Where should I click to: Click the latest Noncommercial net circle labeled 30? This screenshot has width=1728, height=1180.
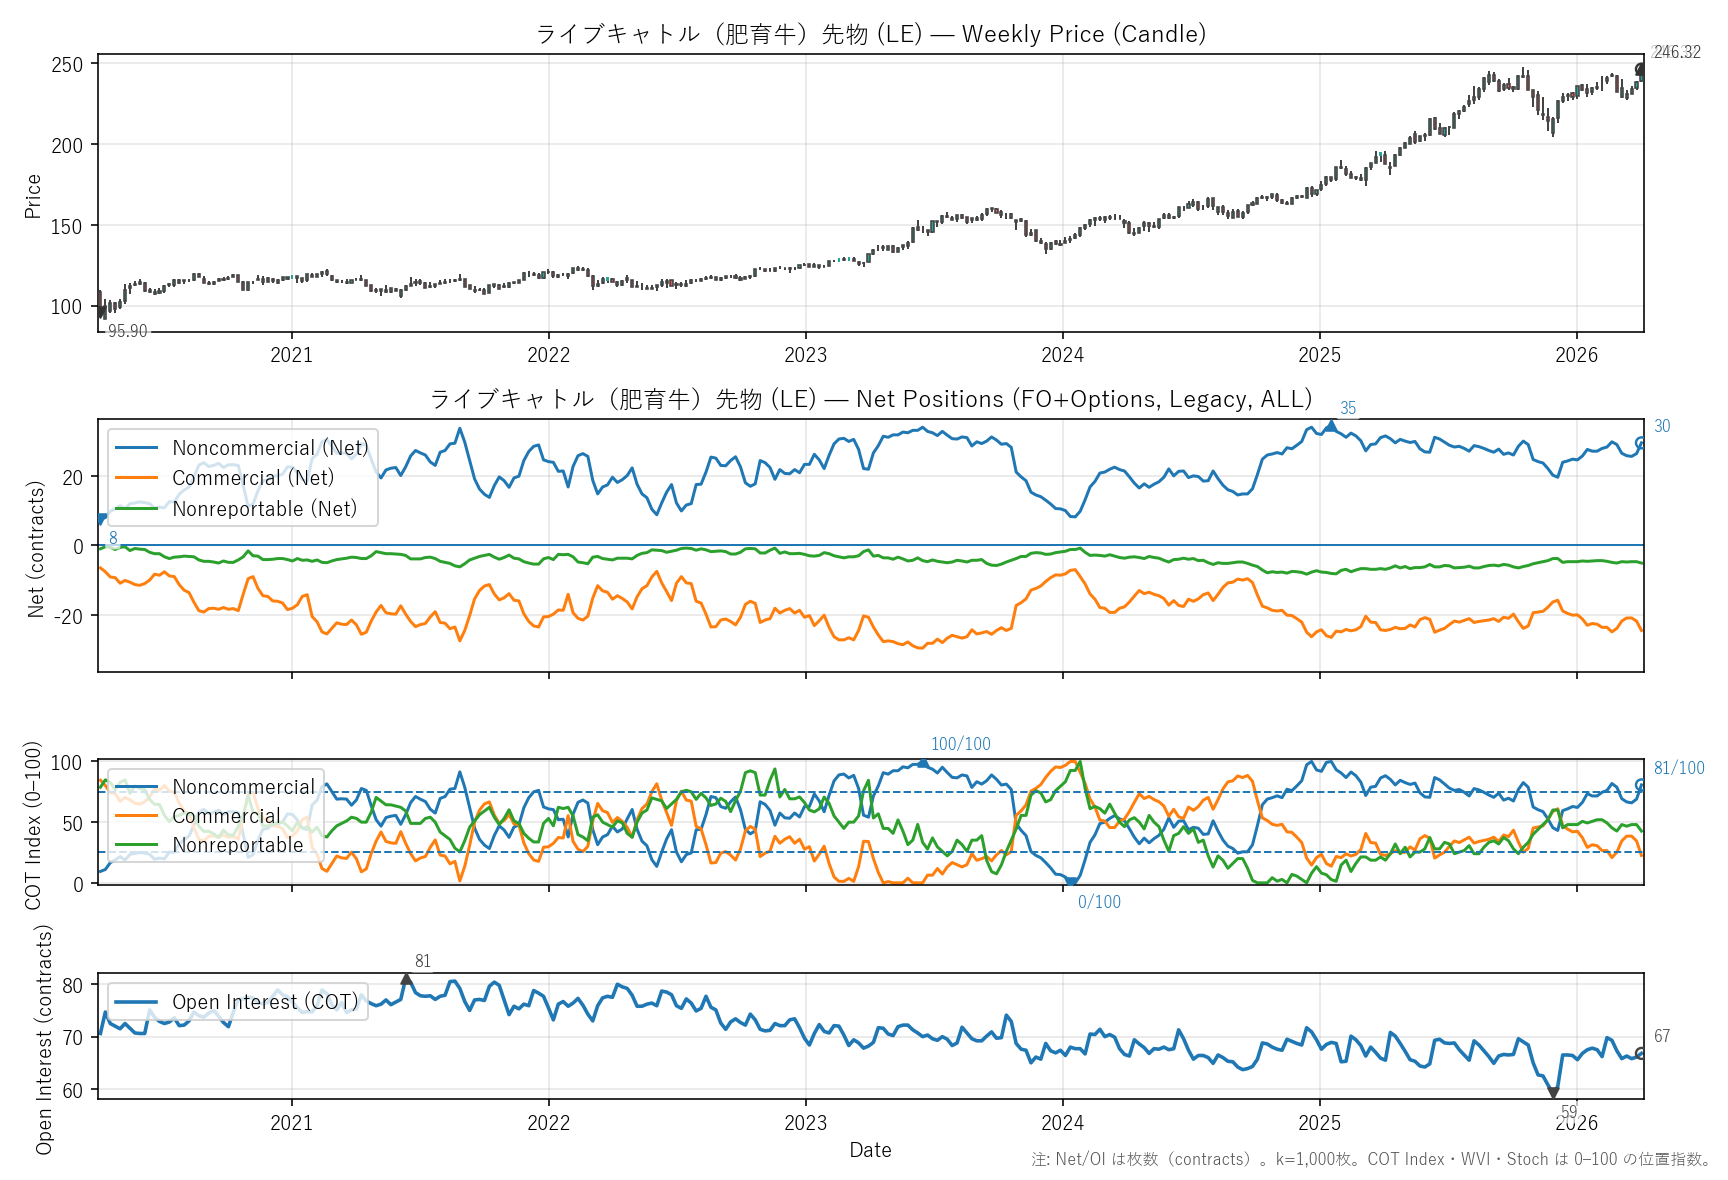click(x=1640, y=442)
